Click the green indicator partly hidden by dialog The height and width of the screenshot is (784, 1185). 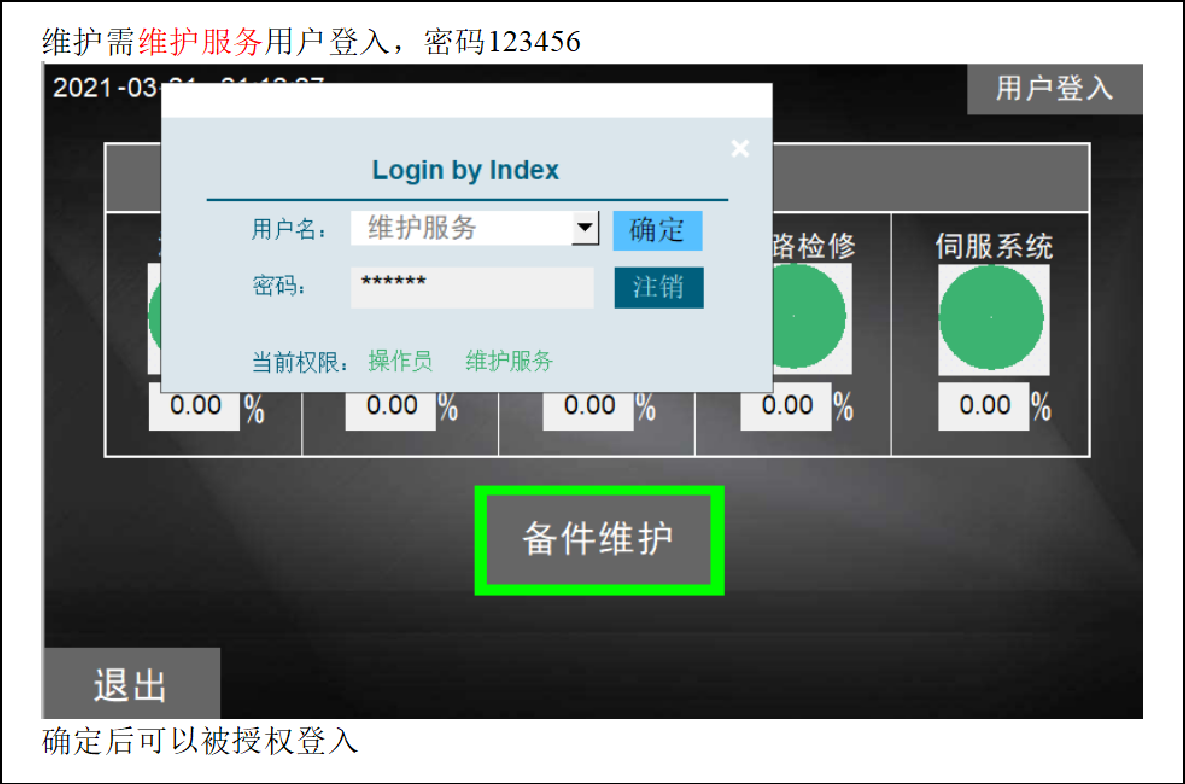154,318
